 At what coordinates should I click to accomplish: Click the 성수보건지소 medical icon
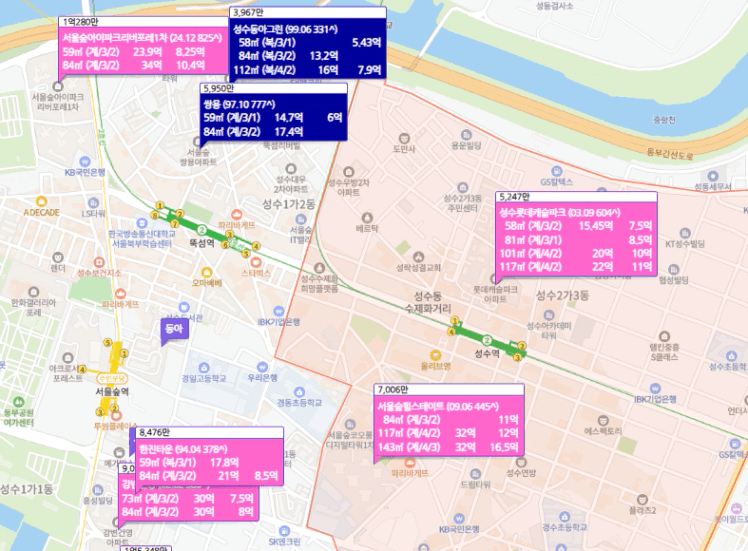click(99, 262)
